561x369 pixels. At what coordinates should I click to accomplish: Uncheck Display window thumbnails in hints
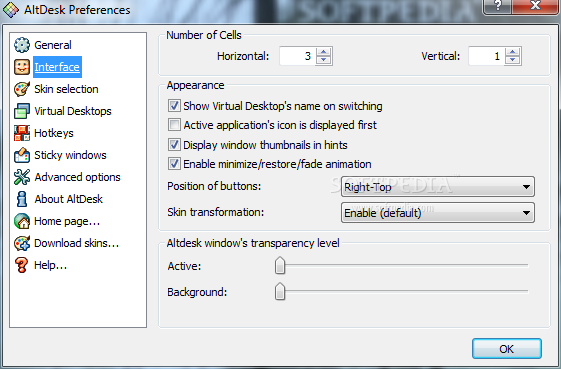pyautogui.click(x=174, y=145)
